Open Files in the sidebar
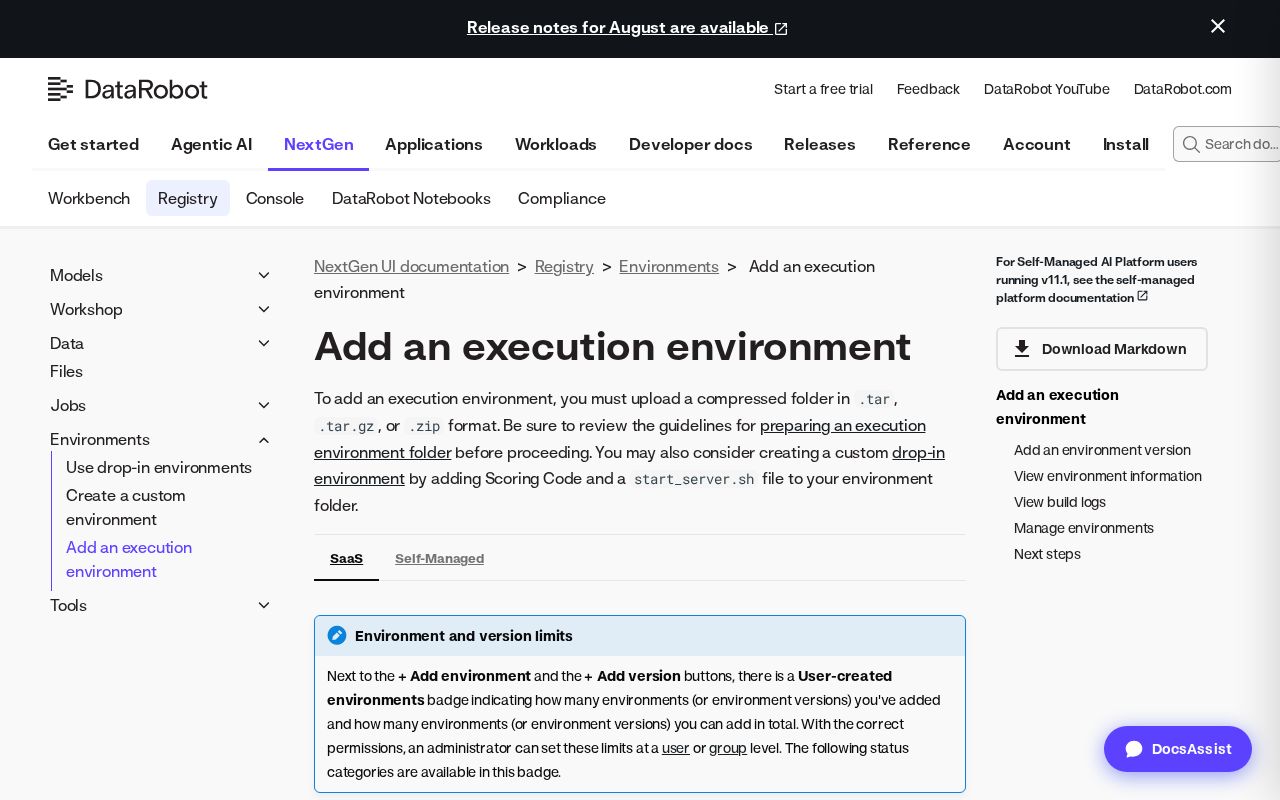 point(66,372)
